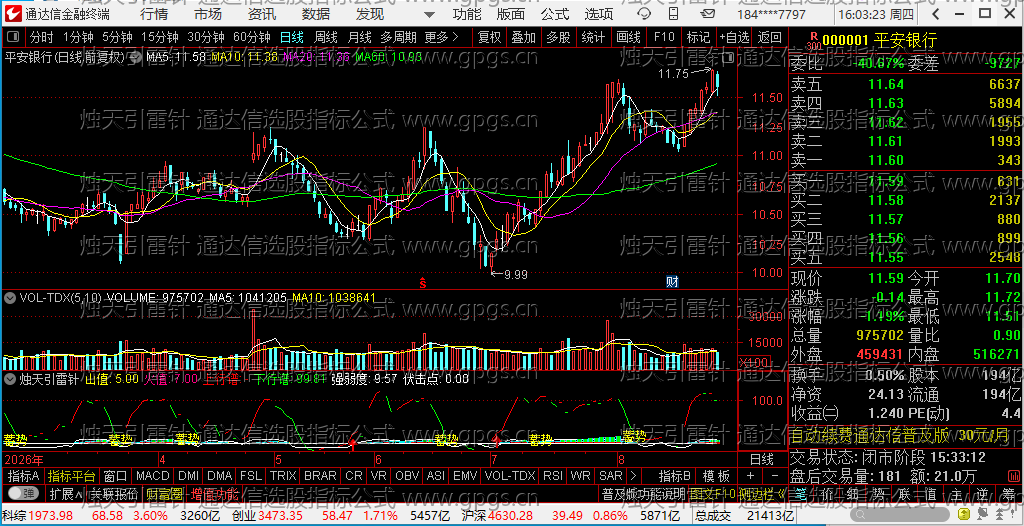
Task: Click stock name 000001 平安银行 header
Action: point(879,41)
